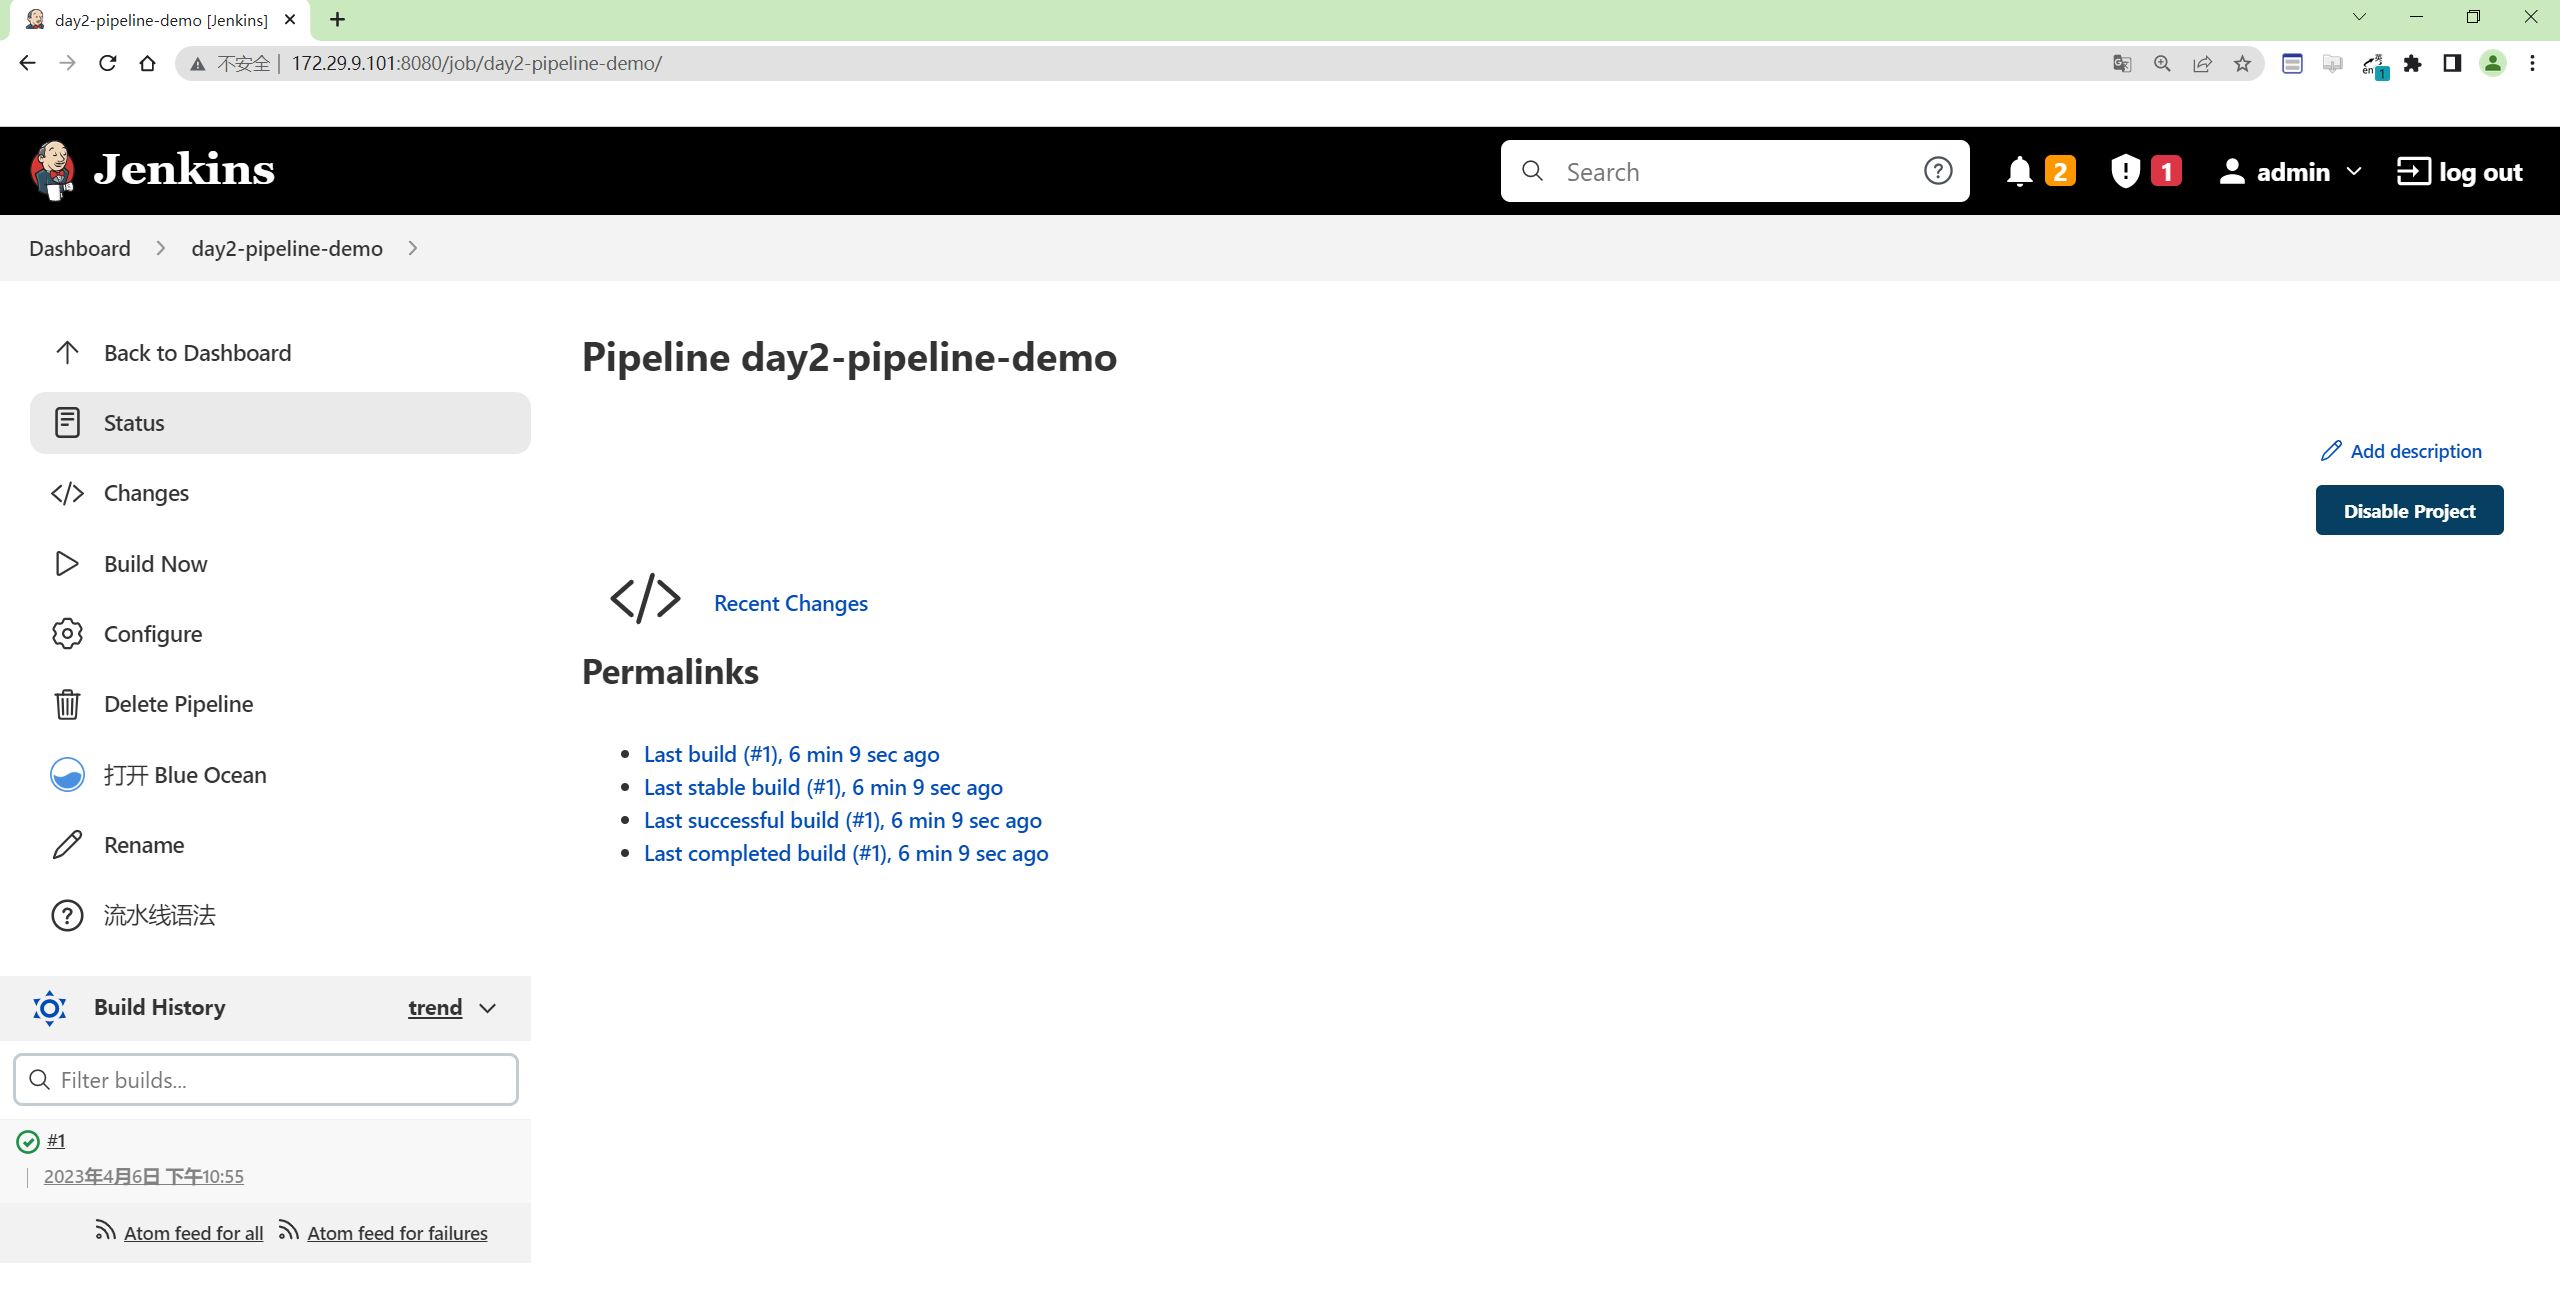Open a new browser tab
2560x1296 pixels.
pyautogui.click(x=338, y=19)
